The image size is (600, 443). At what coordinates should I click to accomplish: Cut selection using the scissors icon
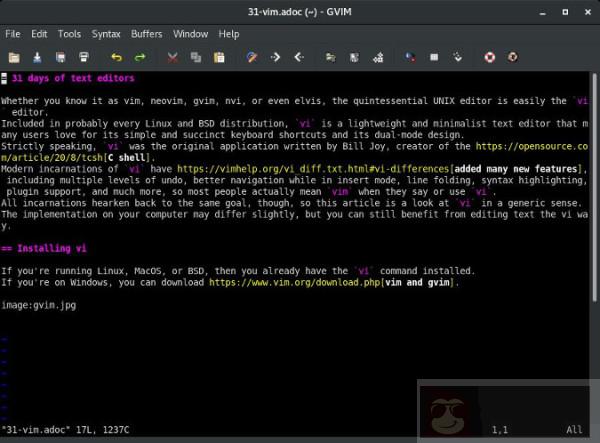coord(172,57)
